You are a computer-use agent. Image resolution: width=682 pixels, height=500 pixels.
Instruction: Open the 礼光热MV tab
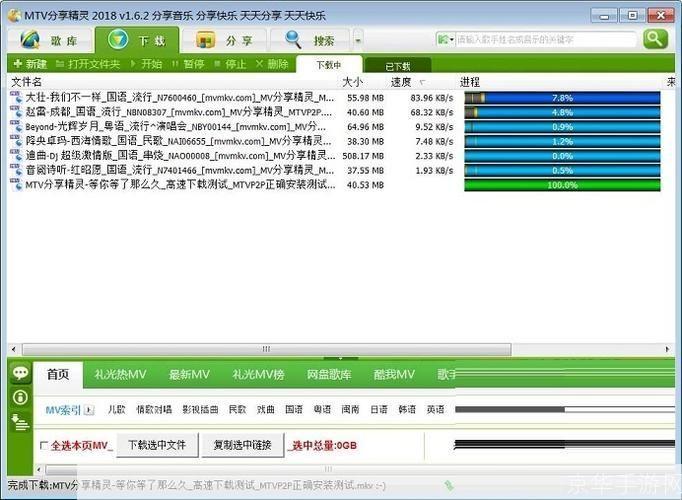120,374
